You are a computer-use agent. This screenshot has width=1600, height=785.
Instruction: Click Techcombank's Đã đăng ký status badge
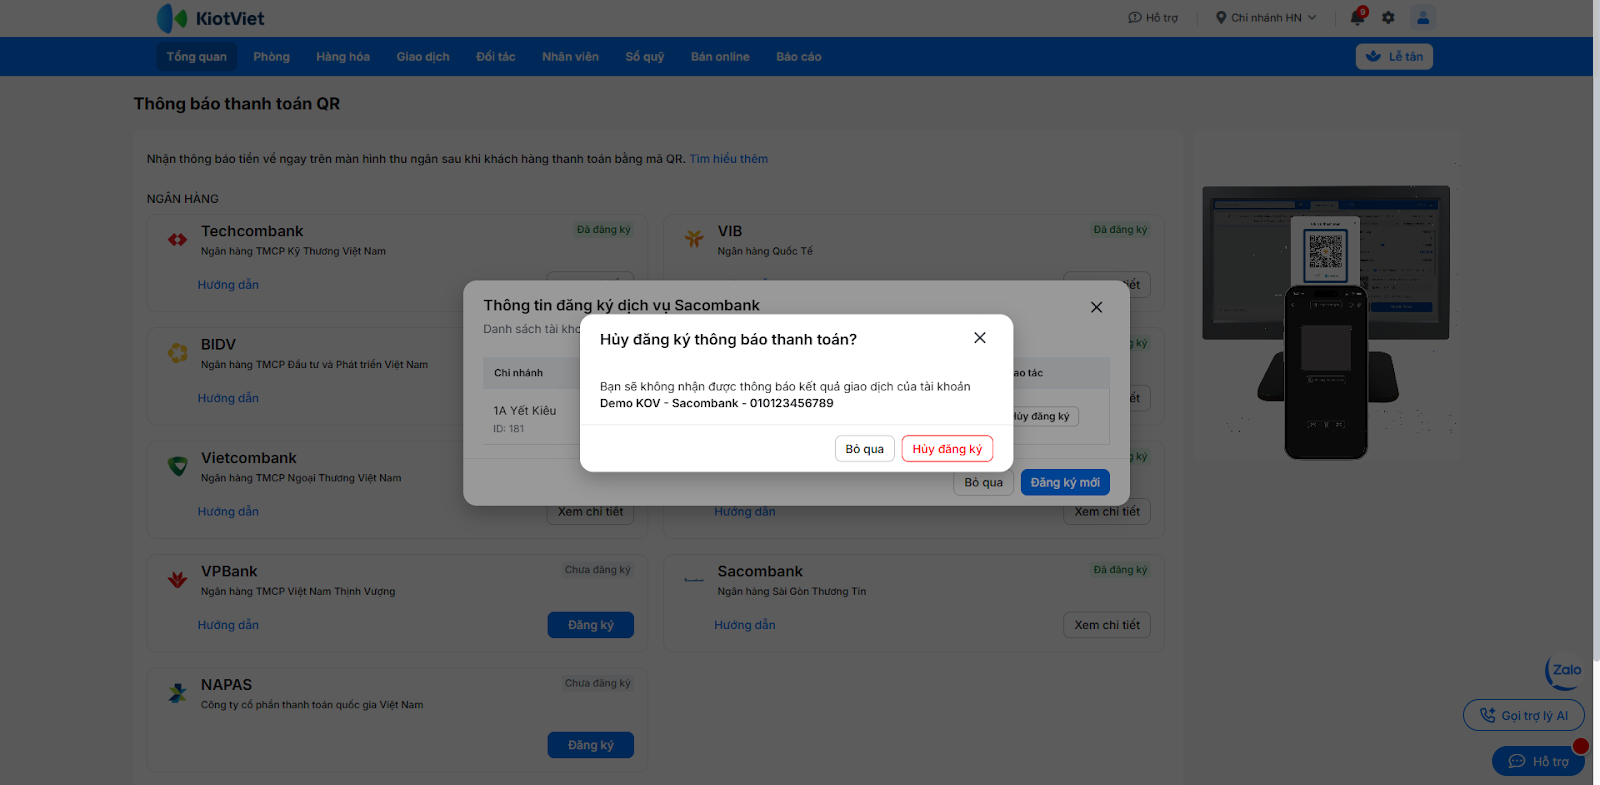(x=604, y=230)
